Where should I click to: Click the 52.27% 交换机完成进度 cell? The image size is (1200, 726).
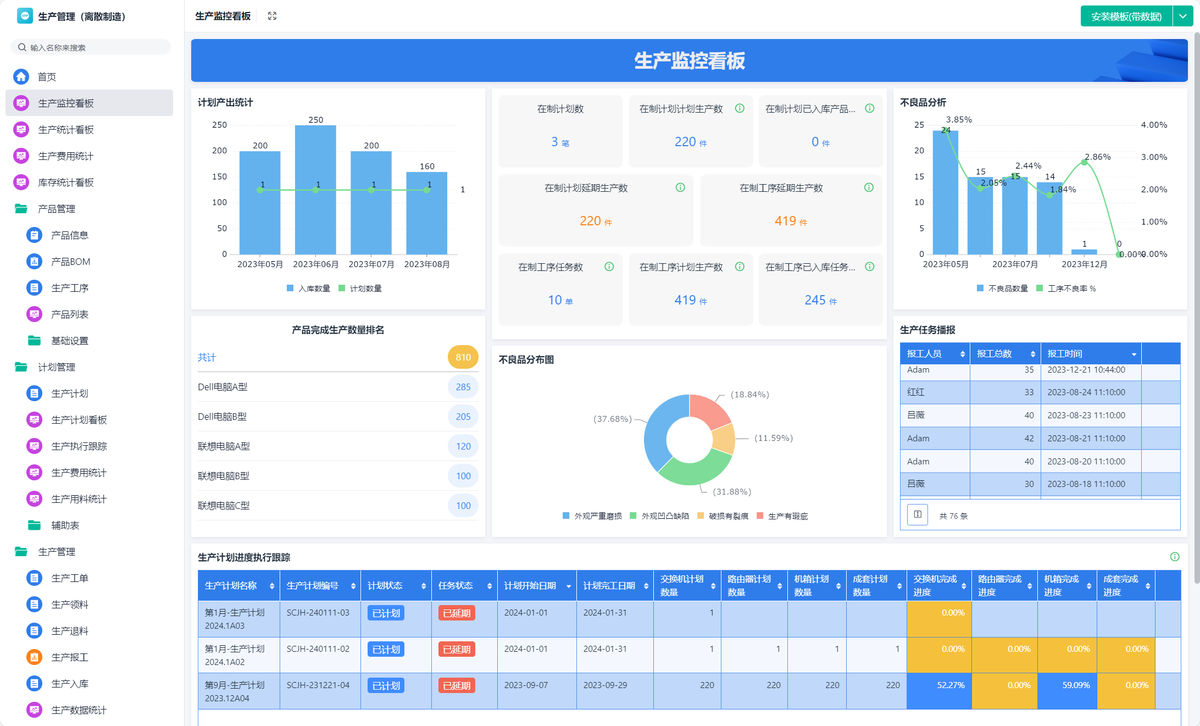[x=938, y=686]
